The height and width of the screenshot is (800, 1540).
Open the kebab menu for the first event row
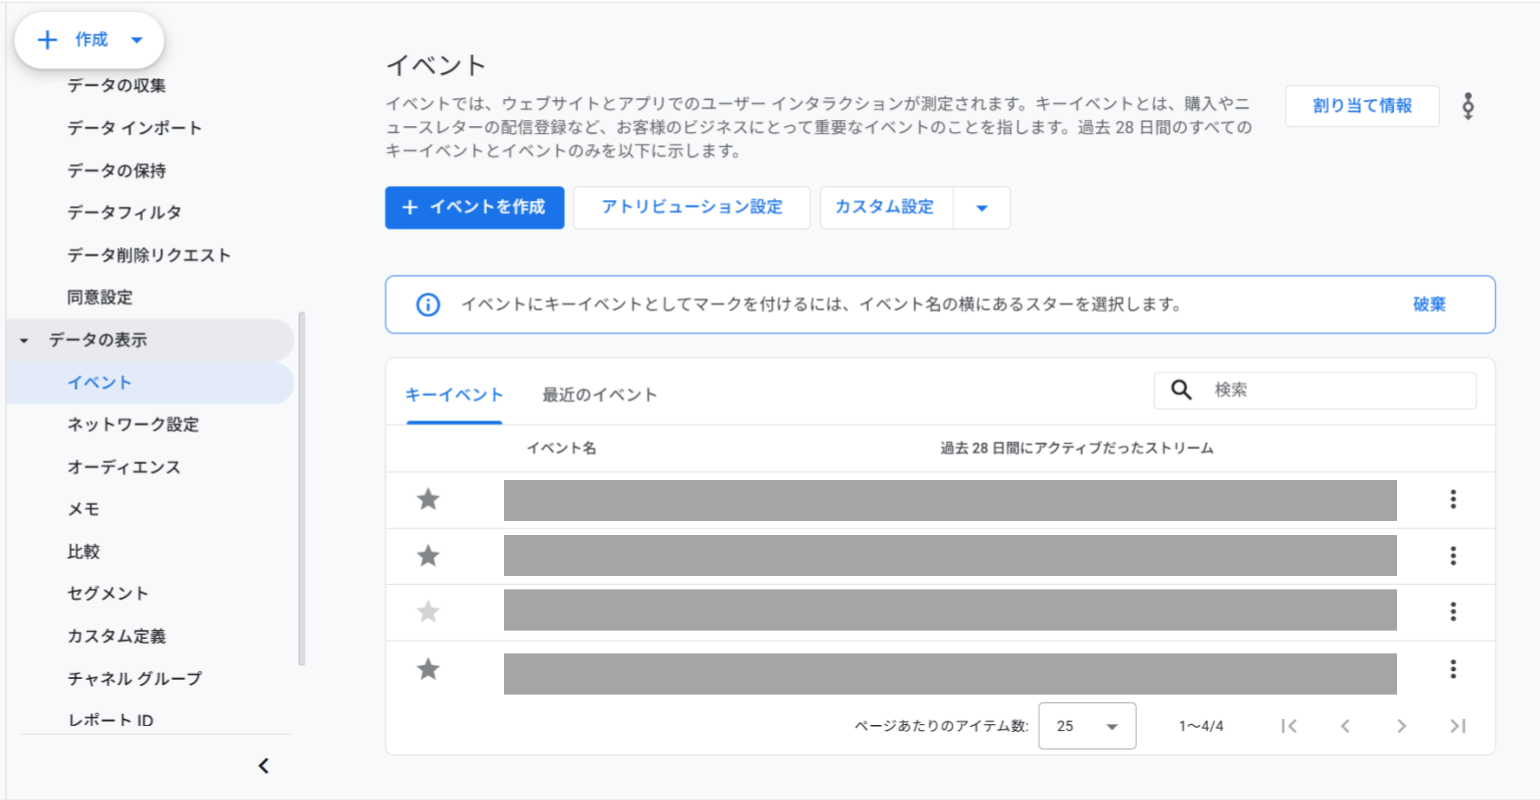tap(1453, 499)
